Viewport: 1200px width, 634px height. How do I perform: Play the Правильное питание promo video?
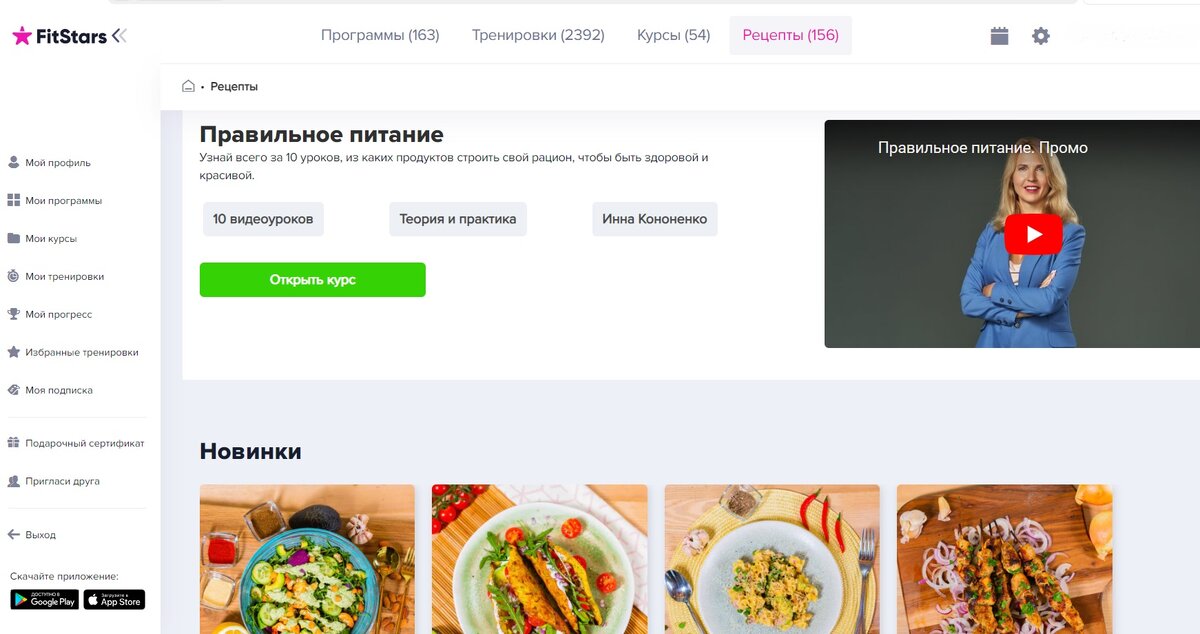pos(1033,234)
